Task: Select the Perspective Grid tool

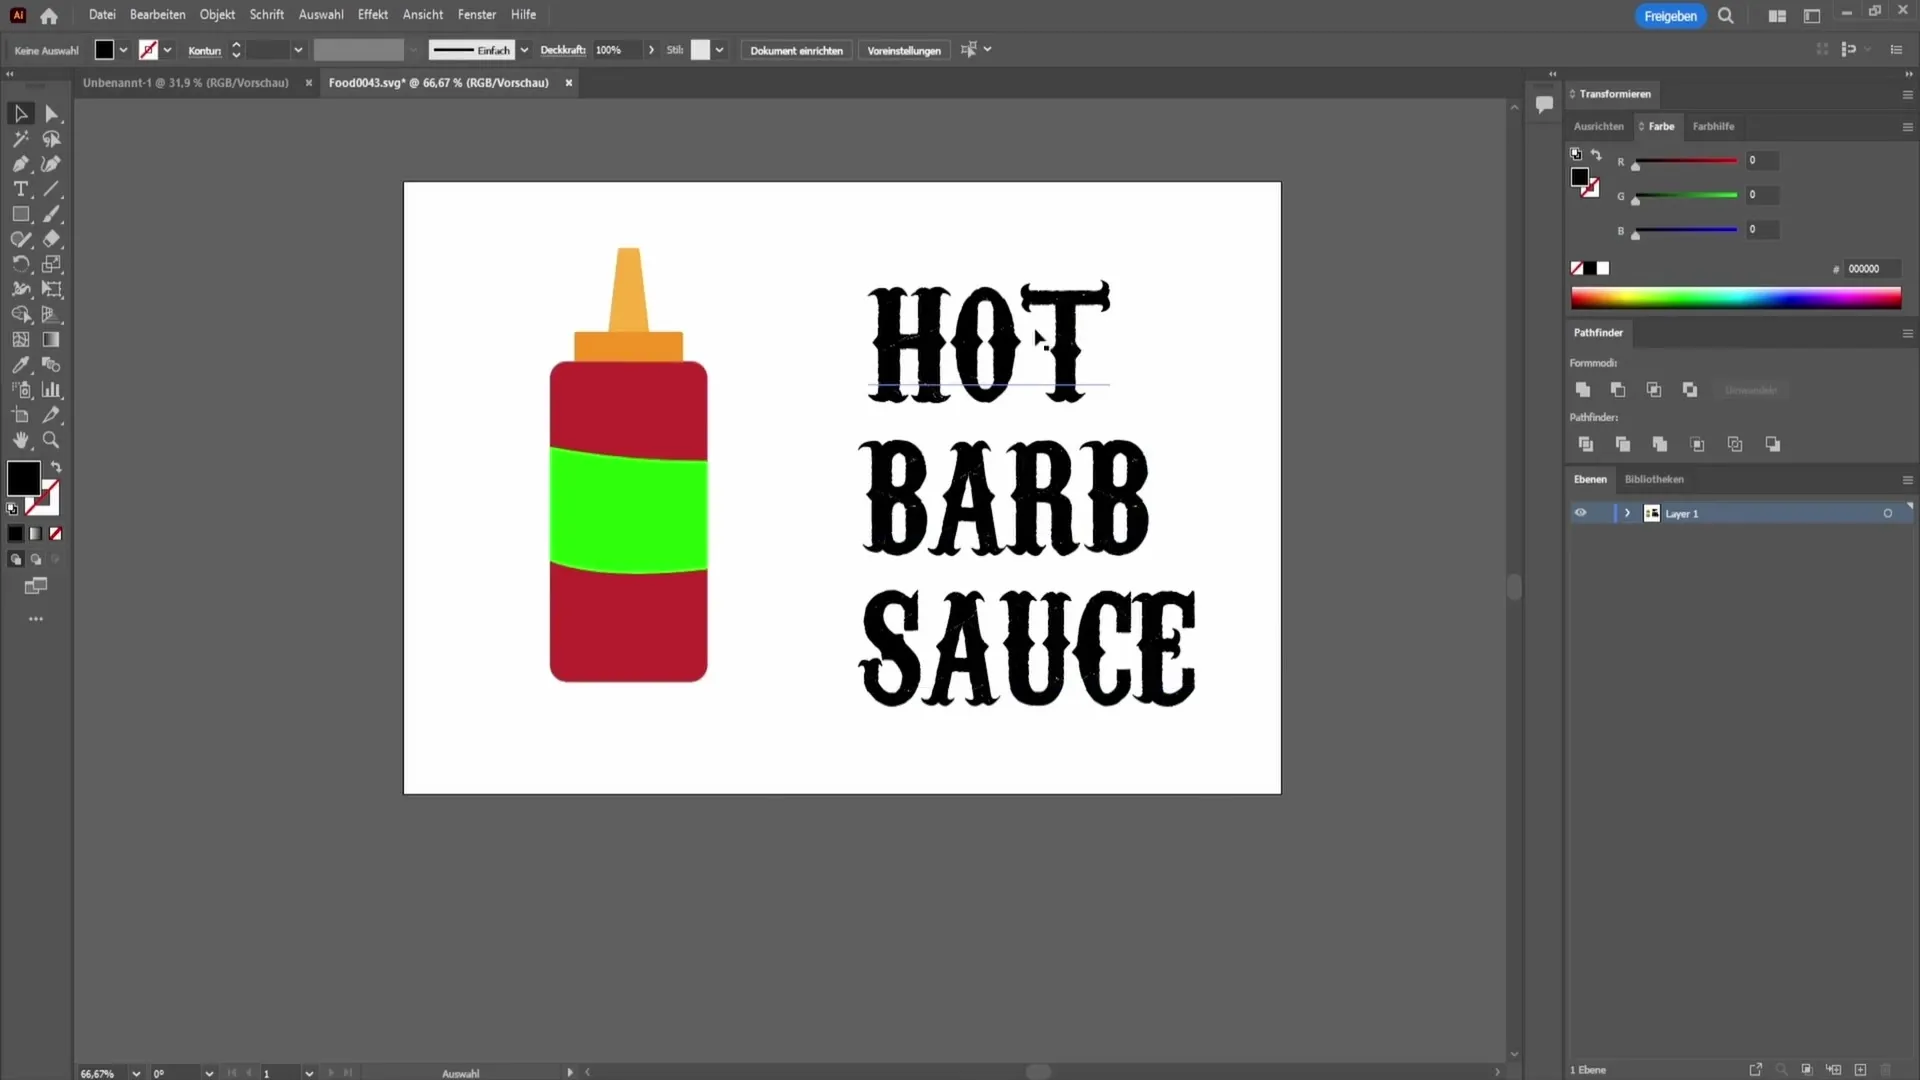Action: click(52, 314)
